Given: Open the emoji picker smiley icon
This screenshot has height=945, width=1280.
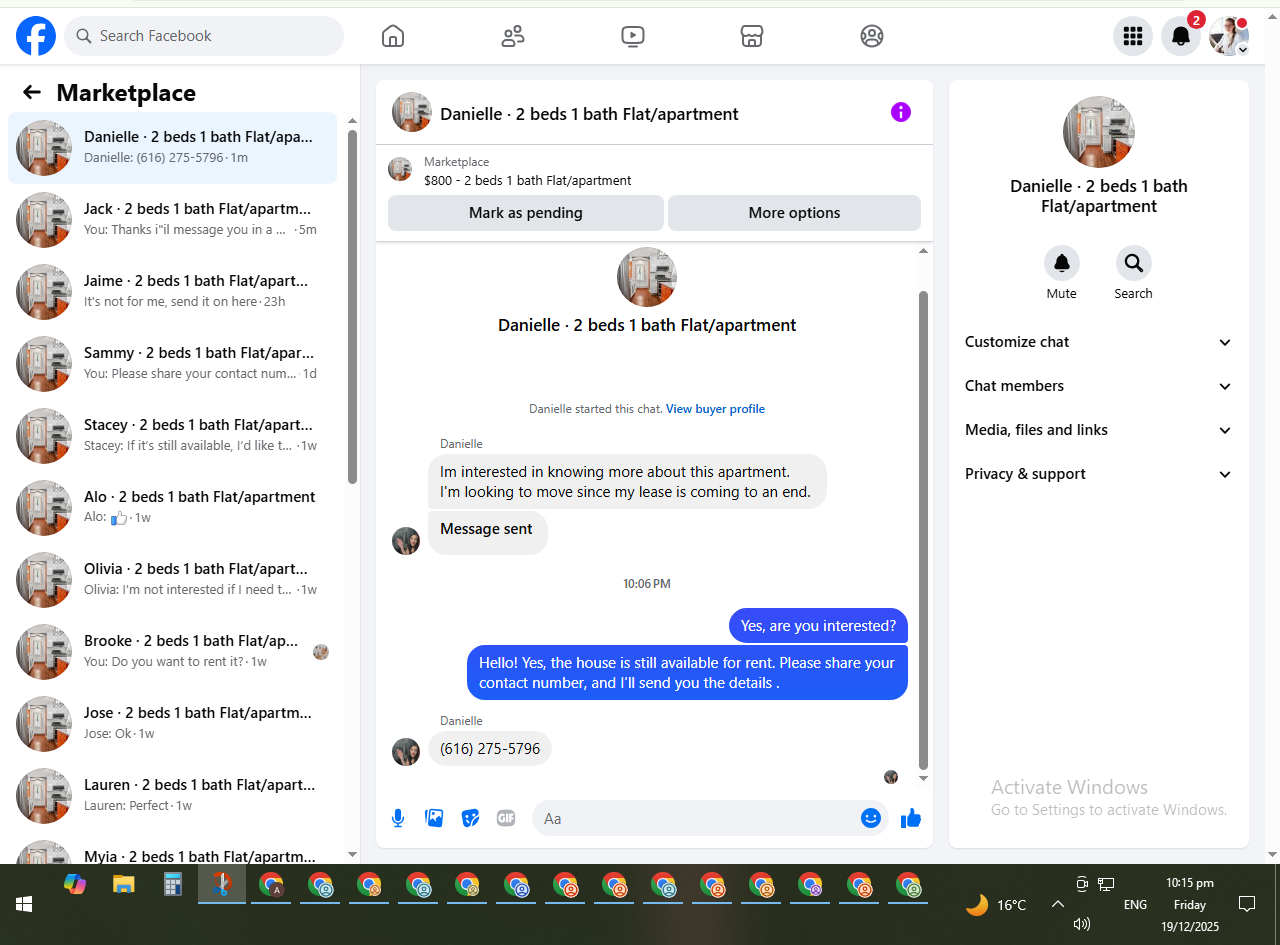Looking at the screenshot, I should [x=871, y=818].
